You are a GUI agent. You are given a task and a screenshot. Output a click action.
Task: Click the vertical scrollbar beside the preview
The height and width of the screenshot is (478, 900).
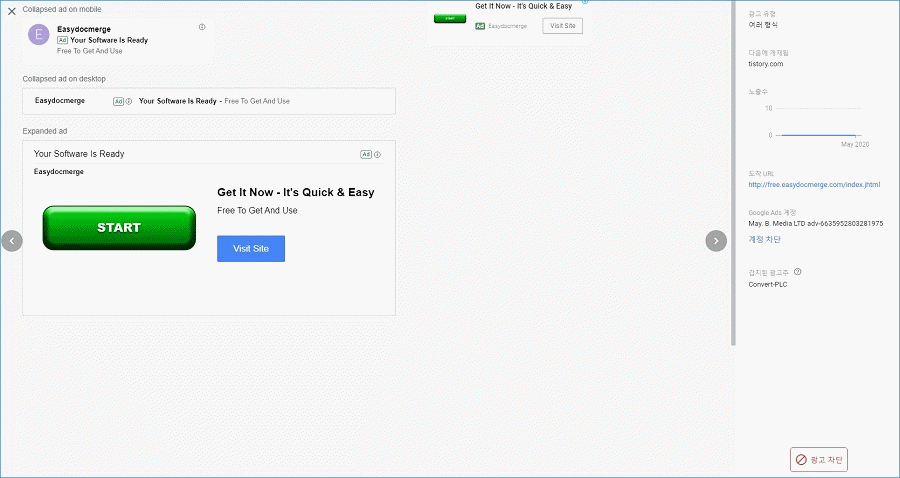point(733,172)
